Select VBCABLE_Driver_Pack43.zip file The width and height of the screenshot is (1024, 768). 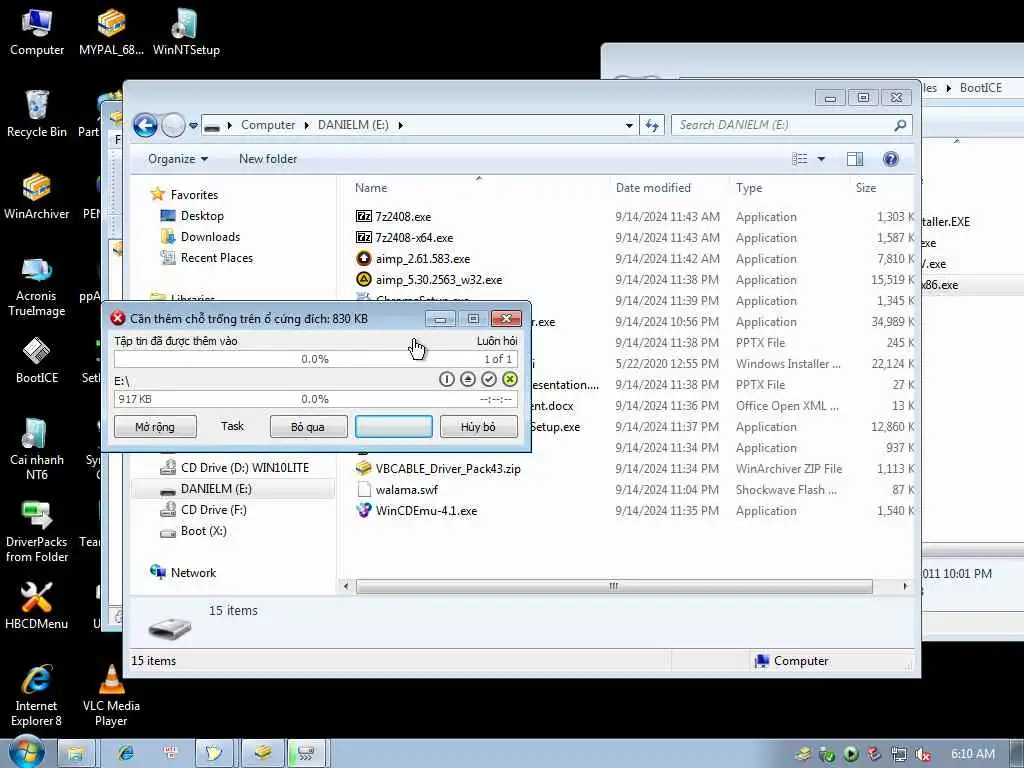(448, 468)
